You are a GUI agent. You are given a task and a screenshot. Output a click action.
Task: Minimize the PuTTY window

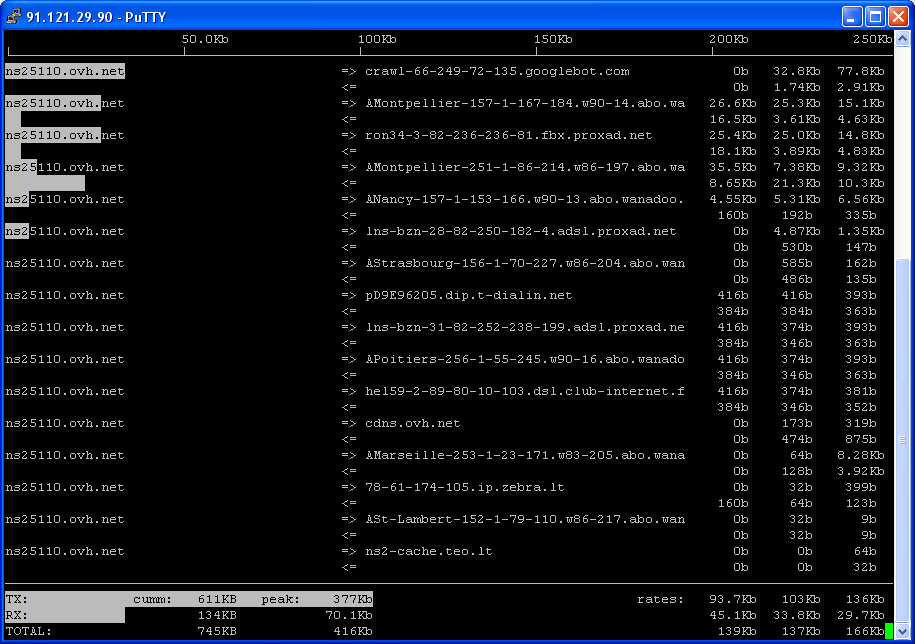coord(852,16)
